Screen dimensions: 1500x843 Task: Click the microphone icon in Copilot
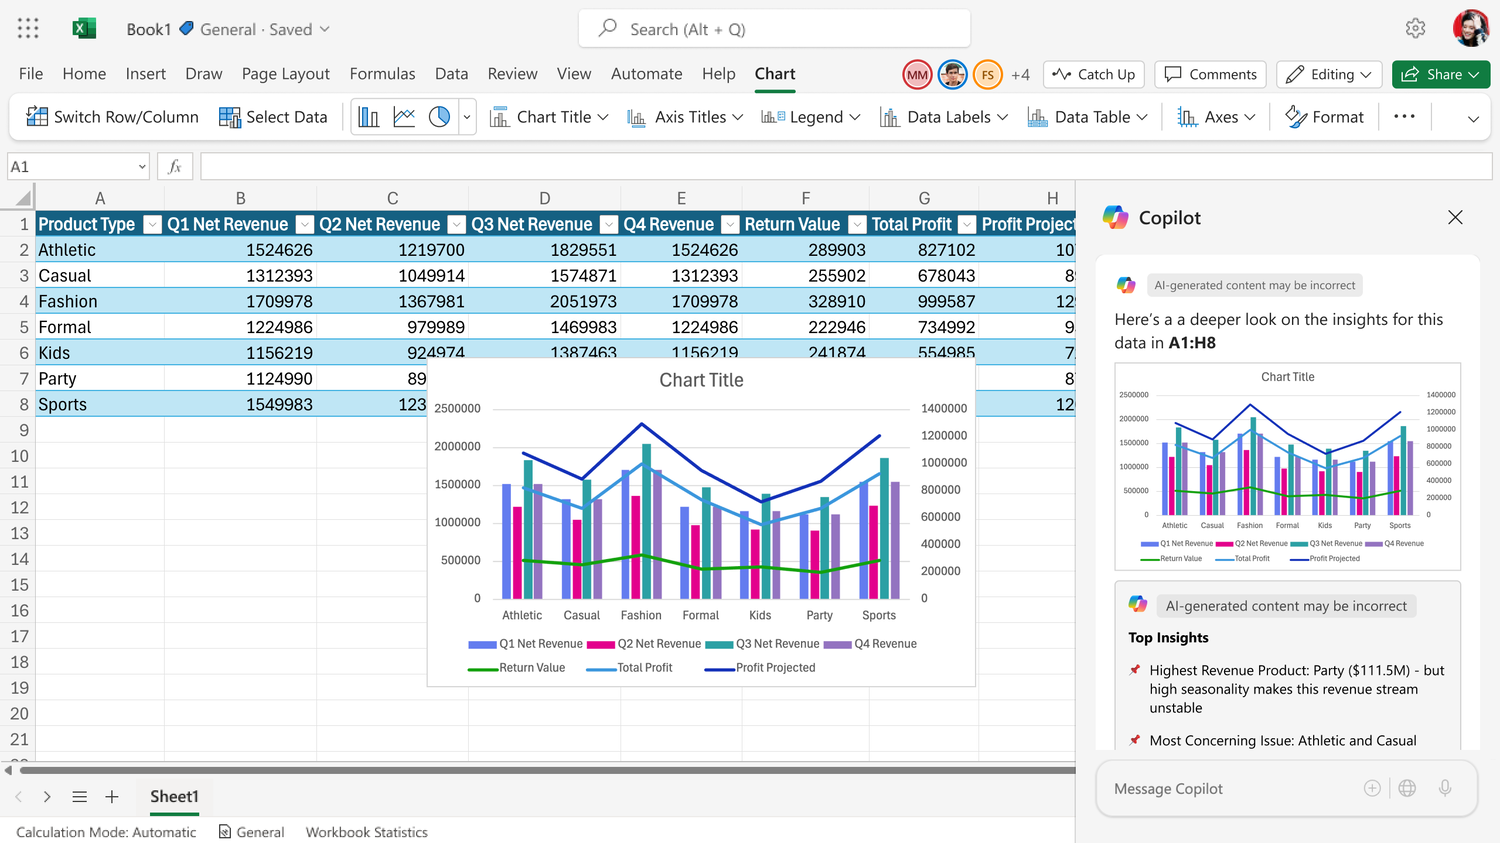pos(1445,788)
